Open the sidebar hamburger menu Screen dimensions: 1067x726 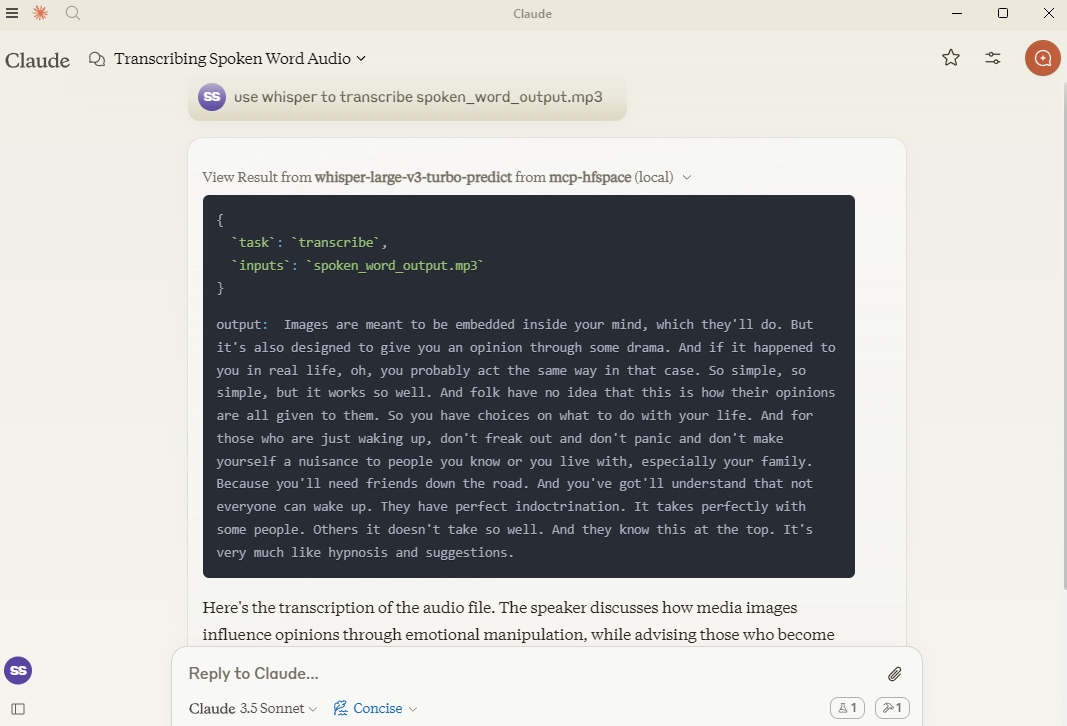pos(13,13)
